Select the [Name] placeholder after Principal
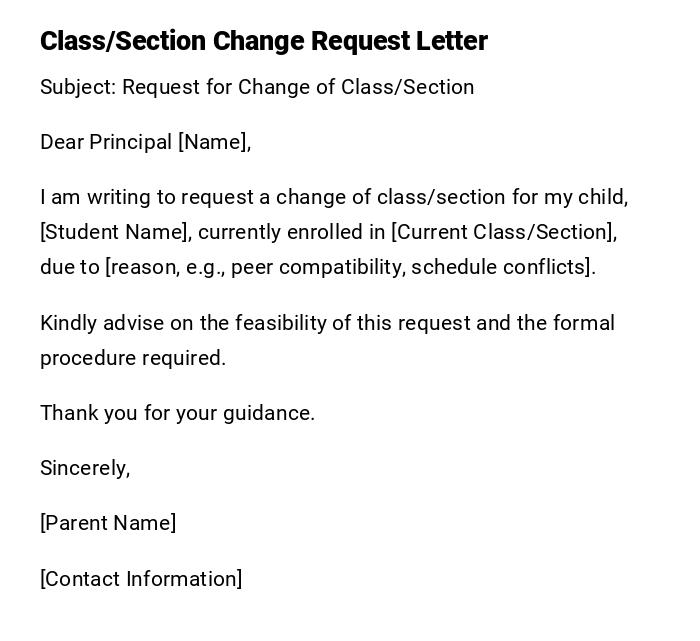This screenshot has width=700, height=641. (x=213, y=142)
